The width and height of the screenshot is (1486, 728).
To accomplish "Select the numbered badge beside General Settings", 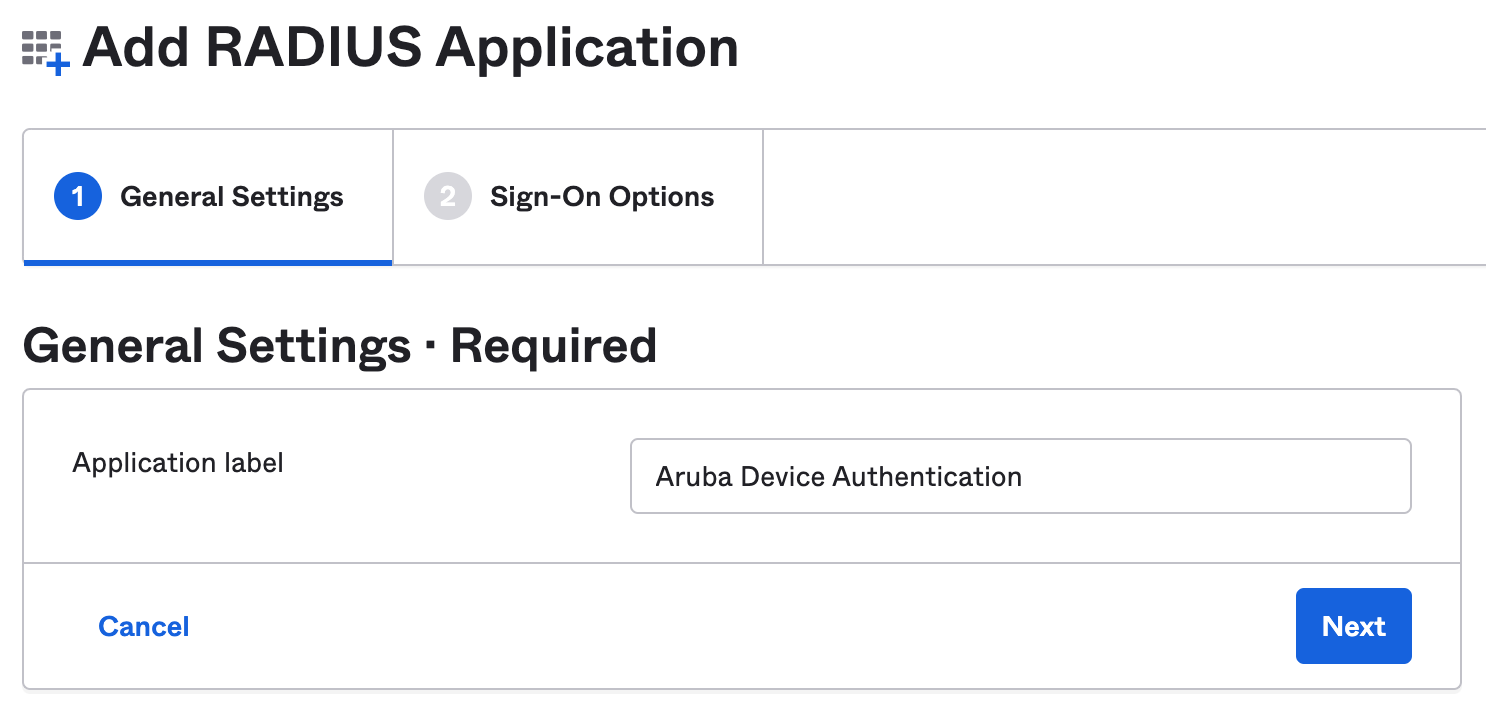I will [x=76, y=196].
